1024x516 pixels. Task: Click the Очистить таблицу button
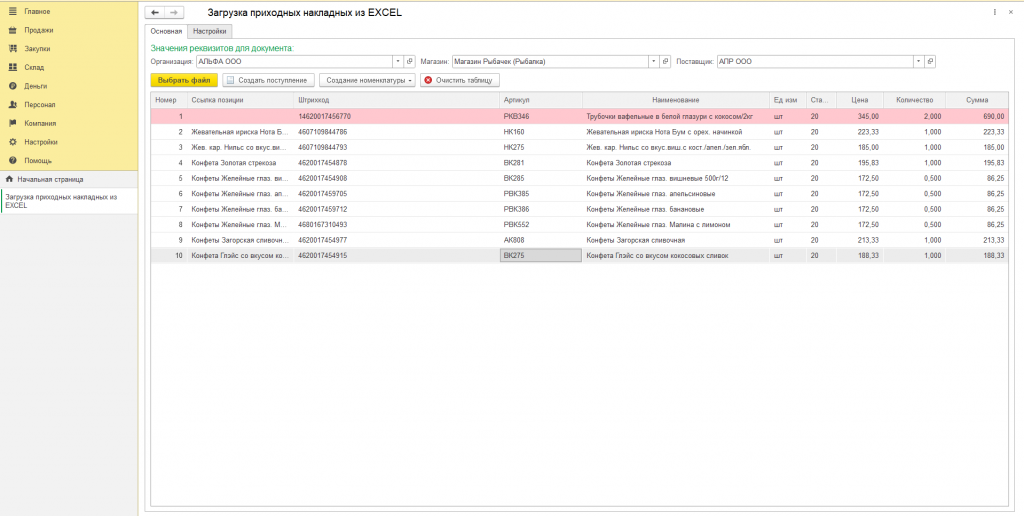[459, 80]
